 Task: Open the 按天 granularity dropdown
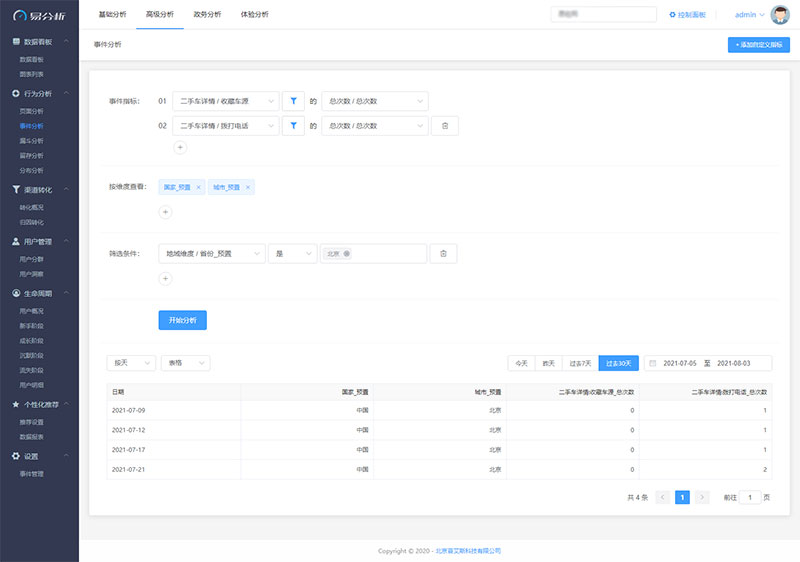point(132,363)
